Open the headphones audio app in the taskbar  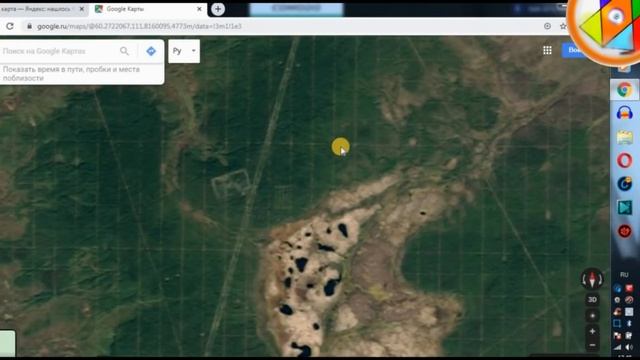624,113
